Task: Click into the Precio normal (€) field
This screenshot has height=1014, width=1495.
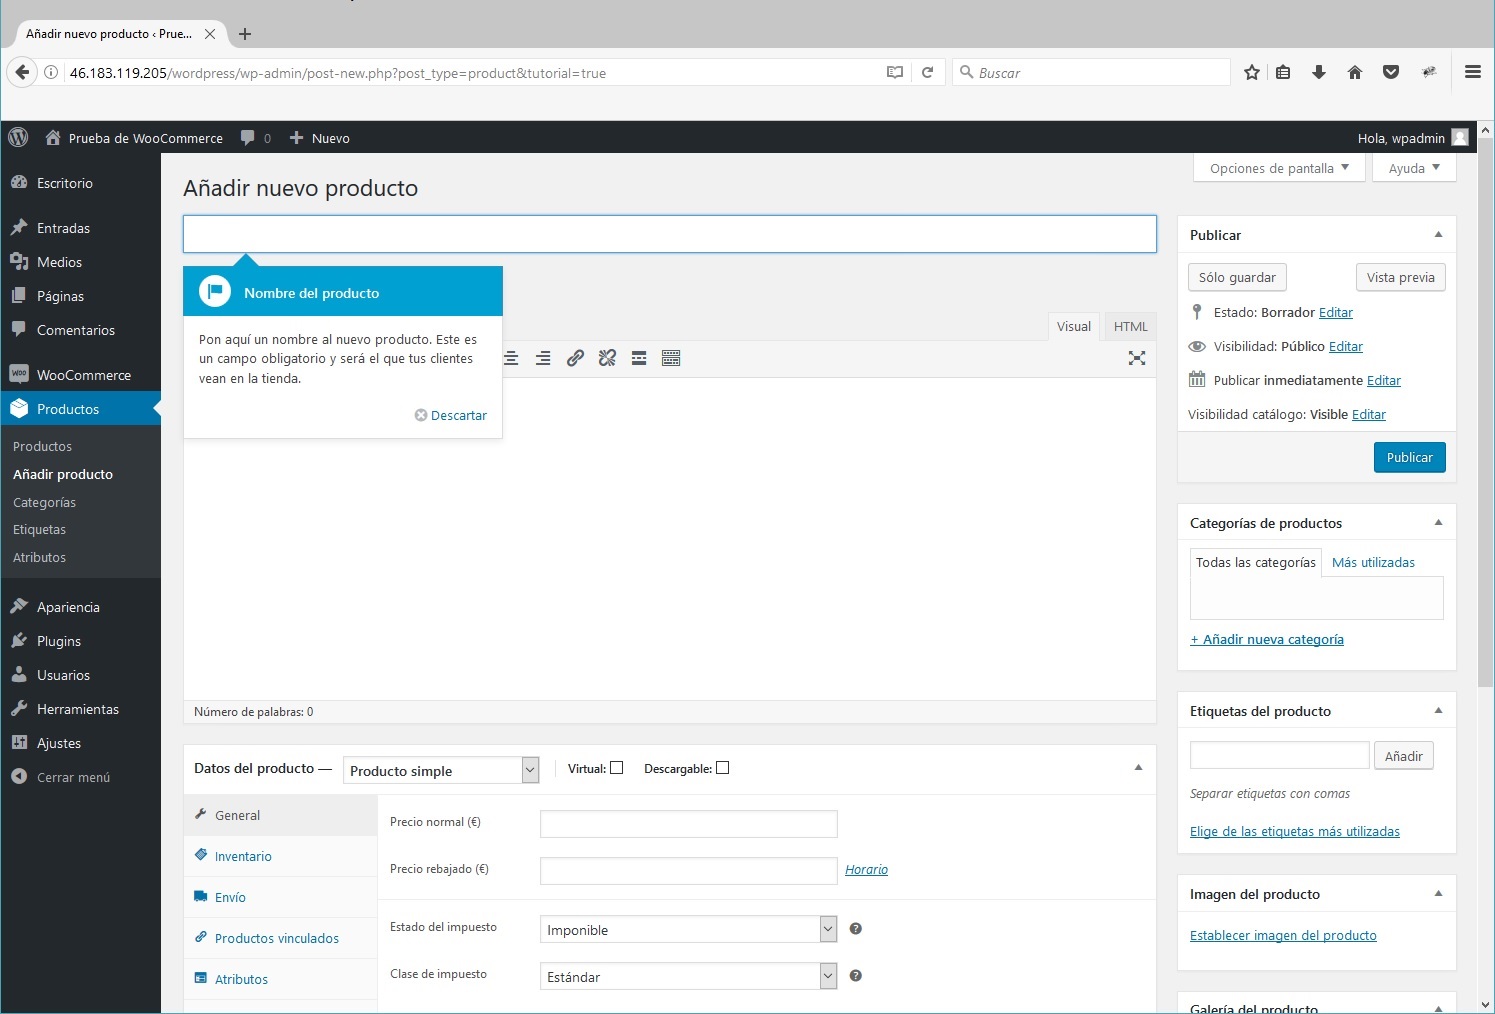Action: pos(688,823)
